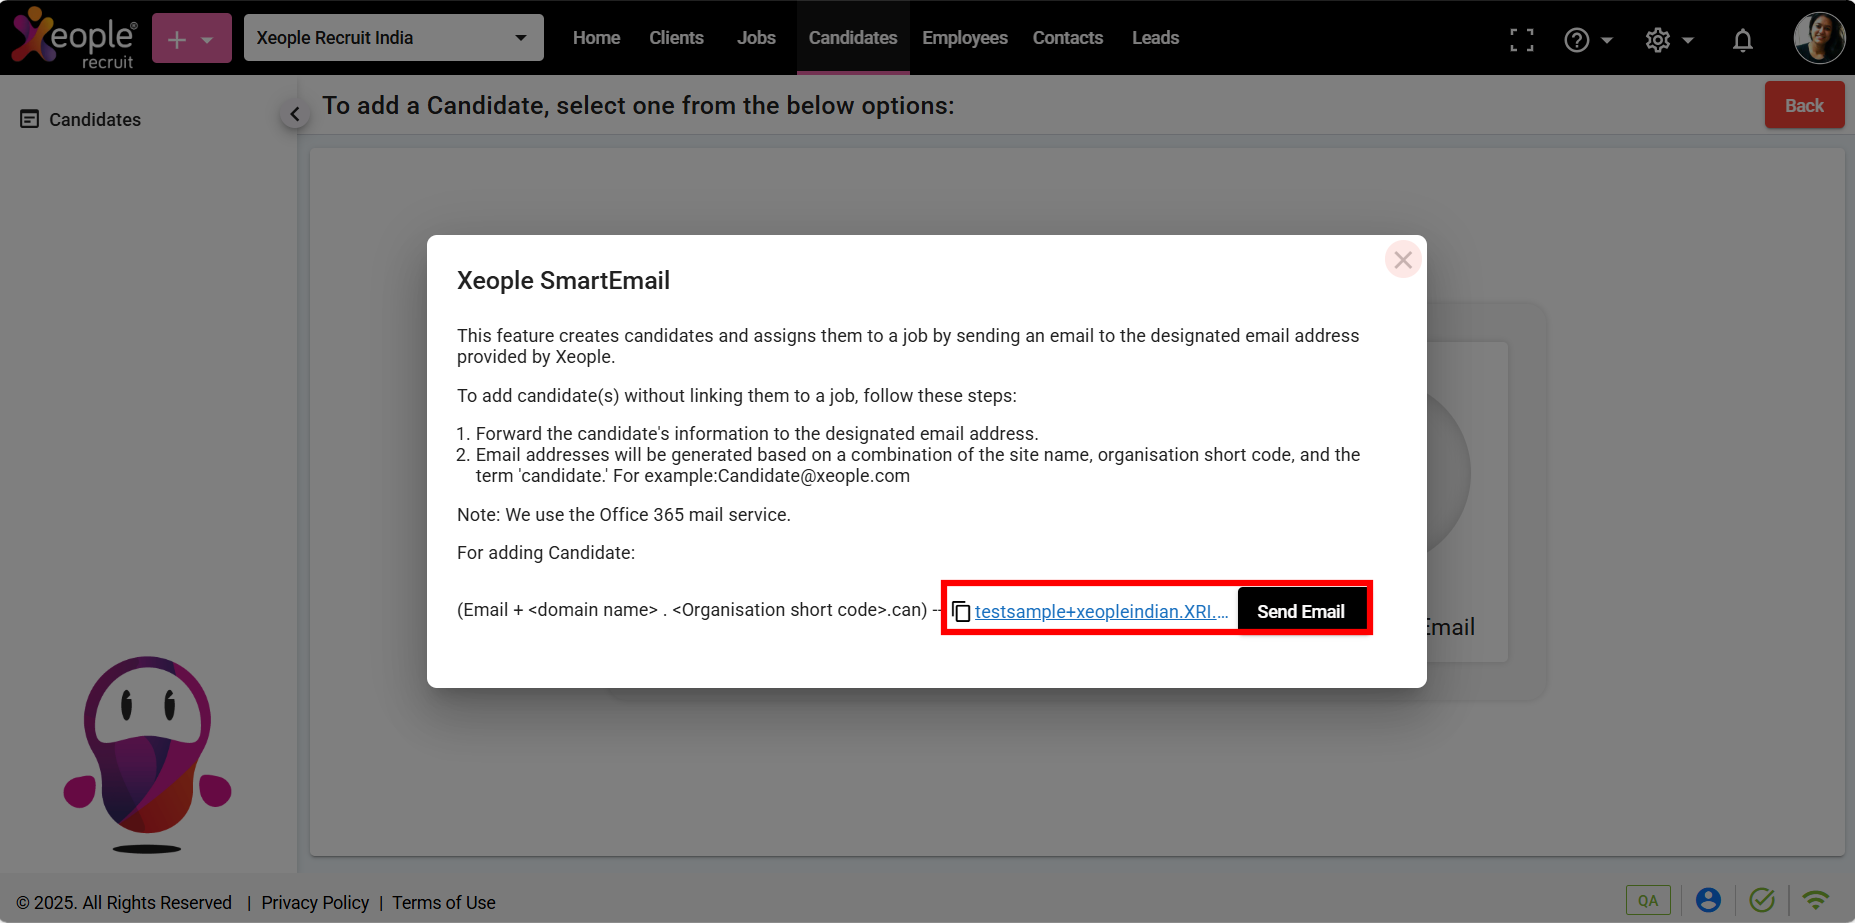Open the testsample+xeopleindian email link

pos(1100,612)
